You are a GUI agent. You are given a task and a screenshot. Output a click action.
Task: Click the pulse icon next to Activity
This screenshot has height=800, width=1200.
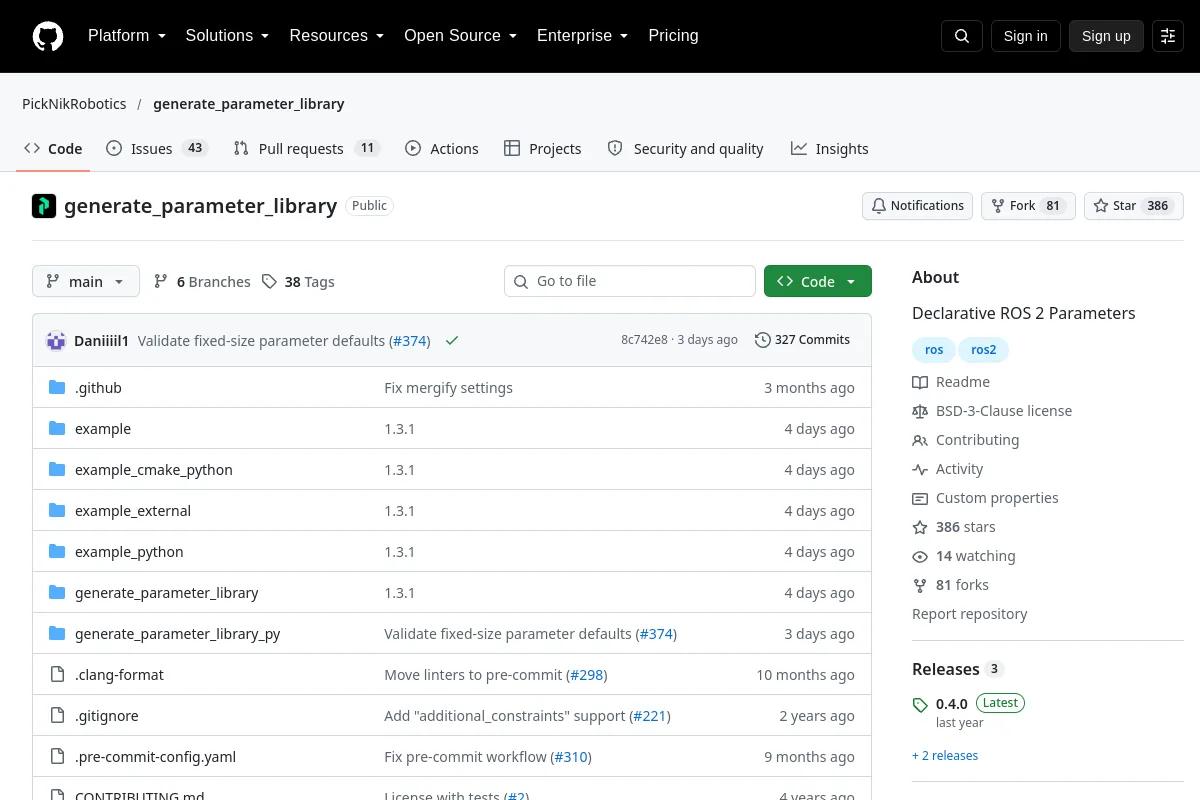[x=920, y=469]
